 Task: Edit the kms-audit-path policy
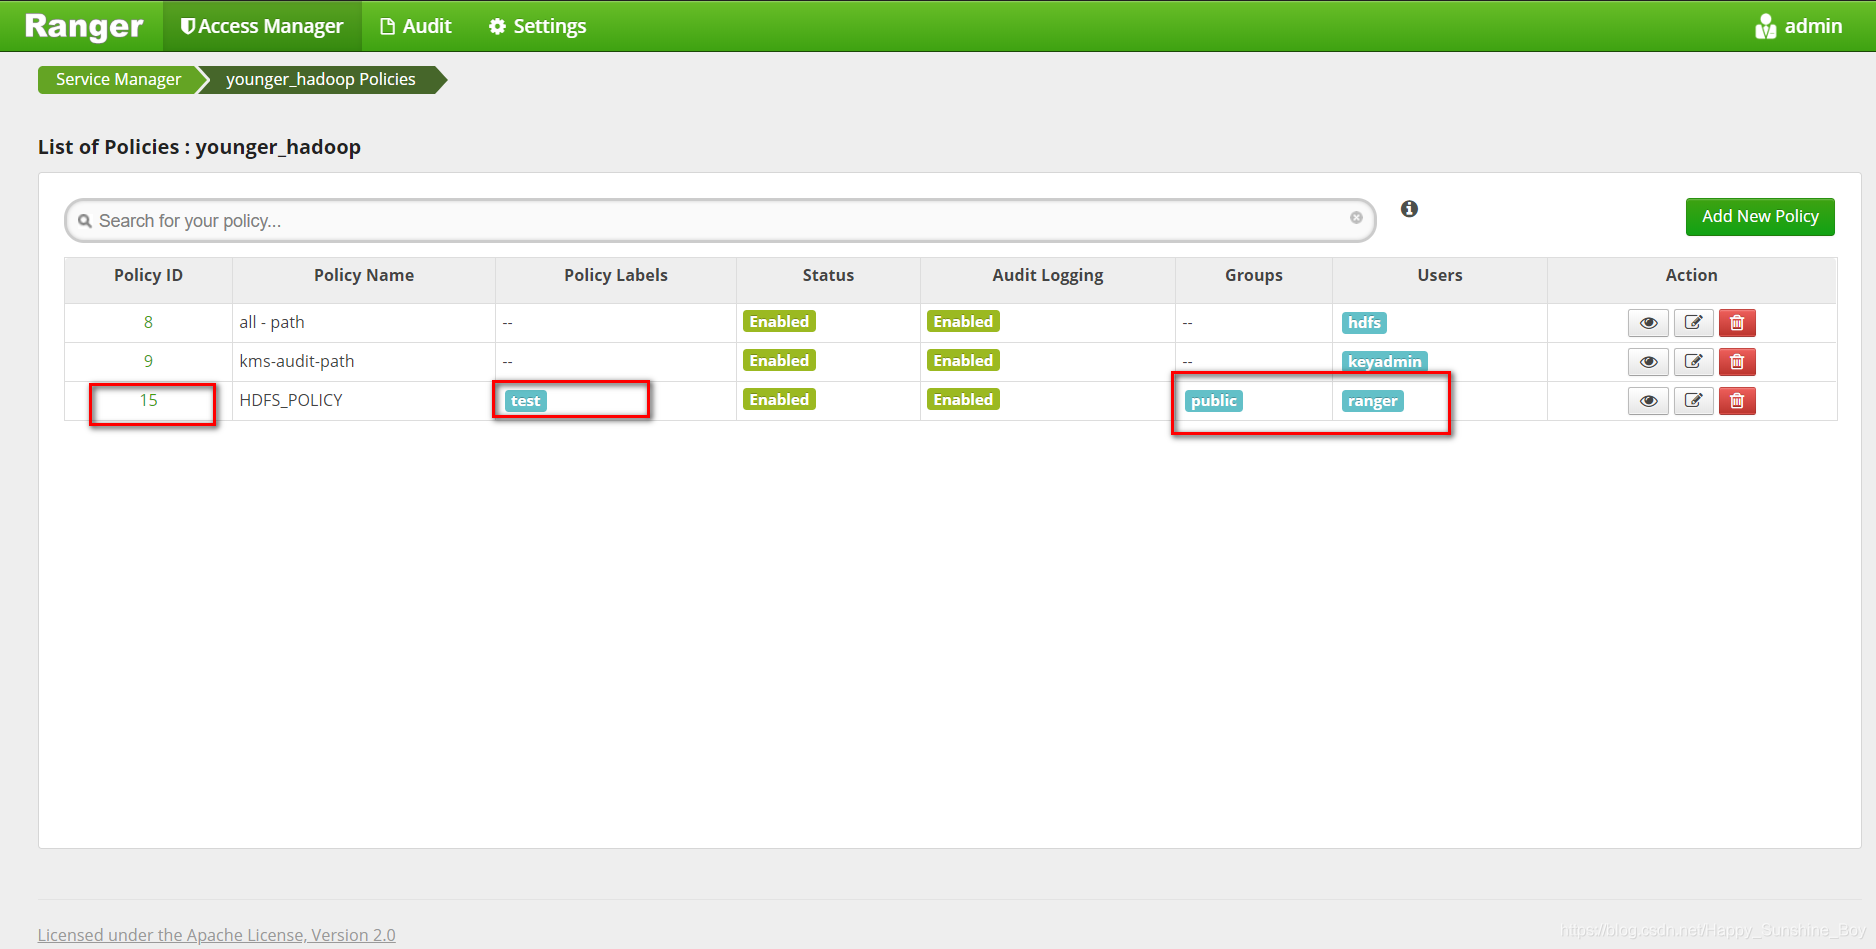[x=1692, y=361]
